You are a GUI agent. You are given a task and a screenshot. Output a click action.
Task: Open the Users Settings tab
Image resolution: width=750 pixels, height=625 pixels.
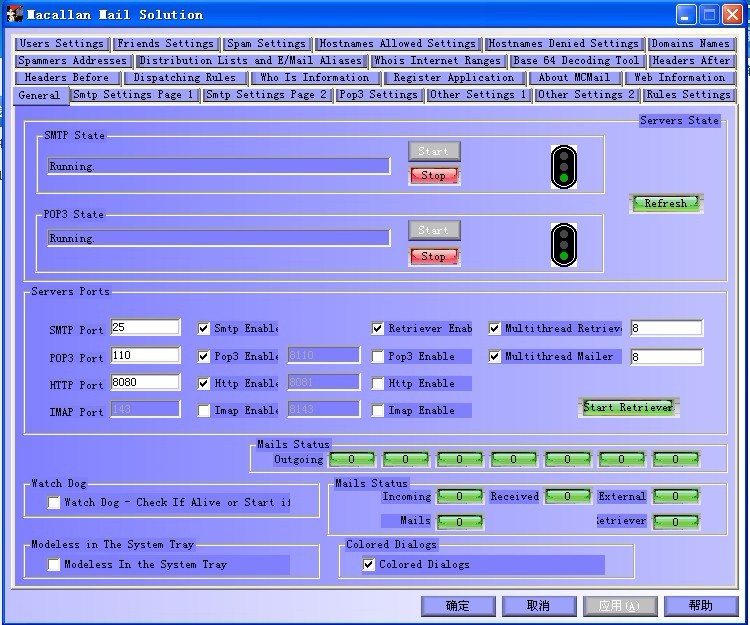(x=62, y=44)
